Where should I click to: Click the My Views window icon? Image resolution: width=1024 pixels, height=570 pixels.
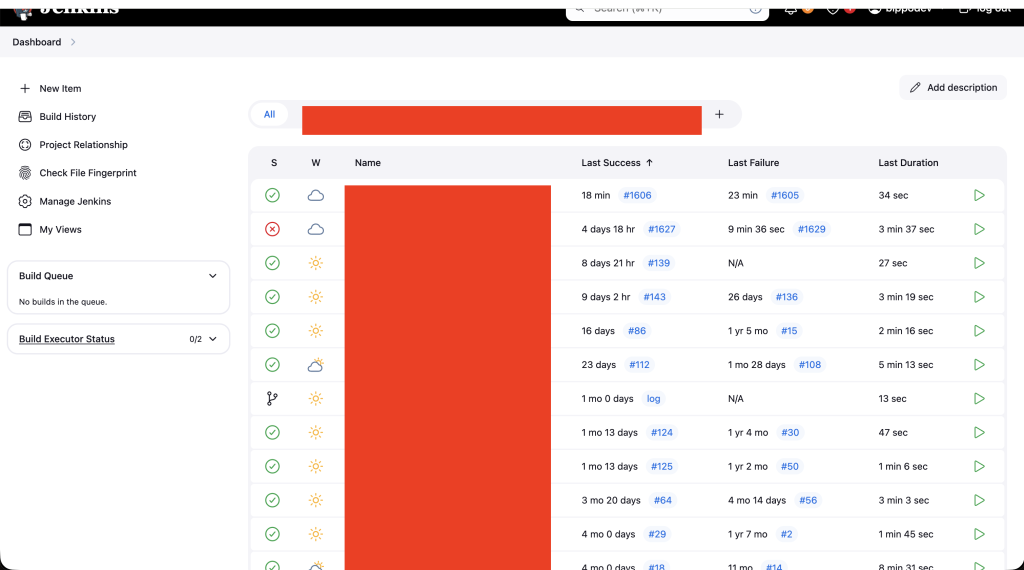(25, 229)
